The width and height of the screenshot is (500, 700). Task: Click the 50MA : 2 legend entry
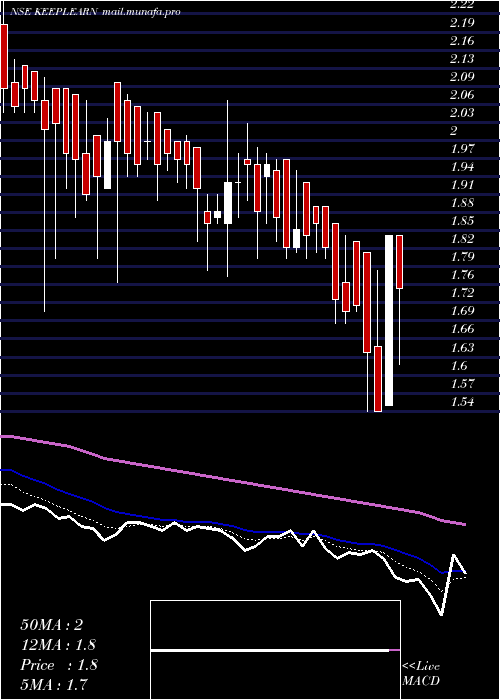click(52, 625)
